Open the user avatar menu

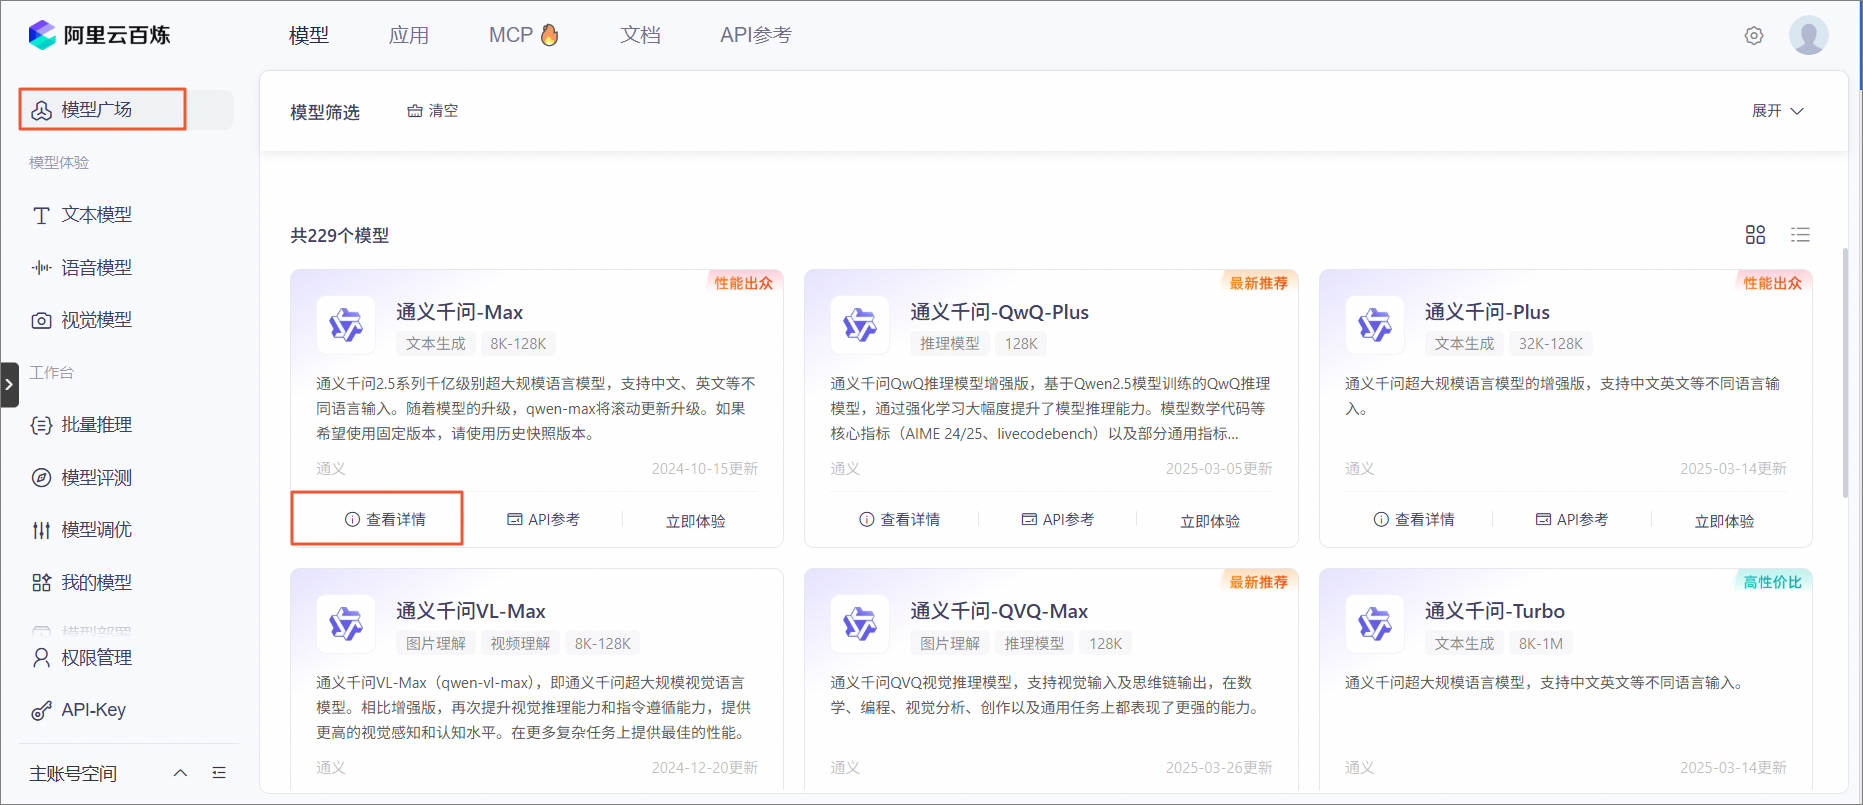click(x=1808, y=35)
